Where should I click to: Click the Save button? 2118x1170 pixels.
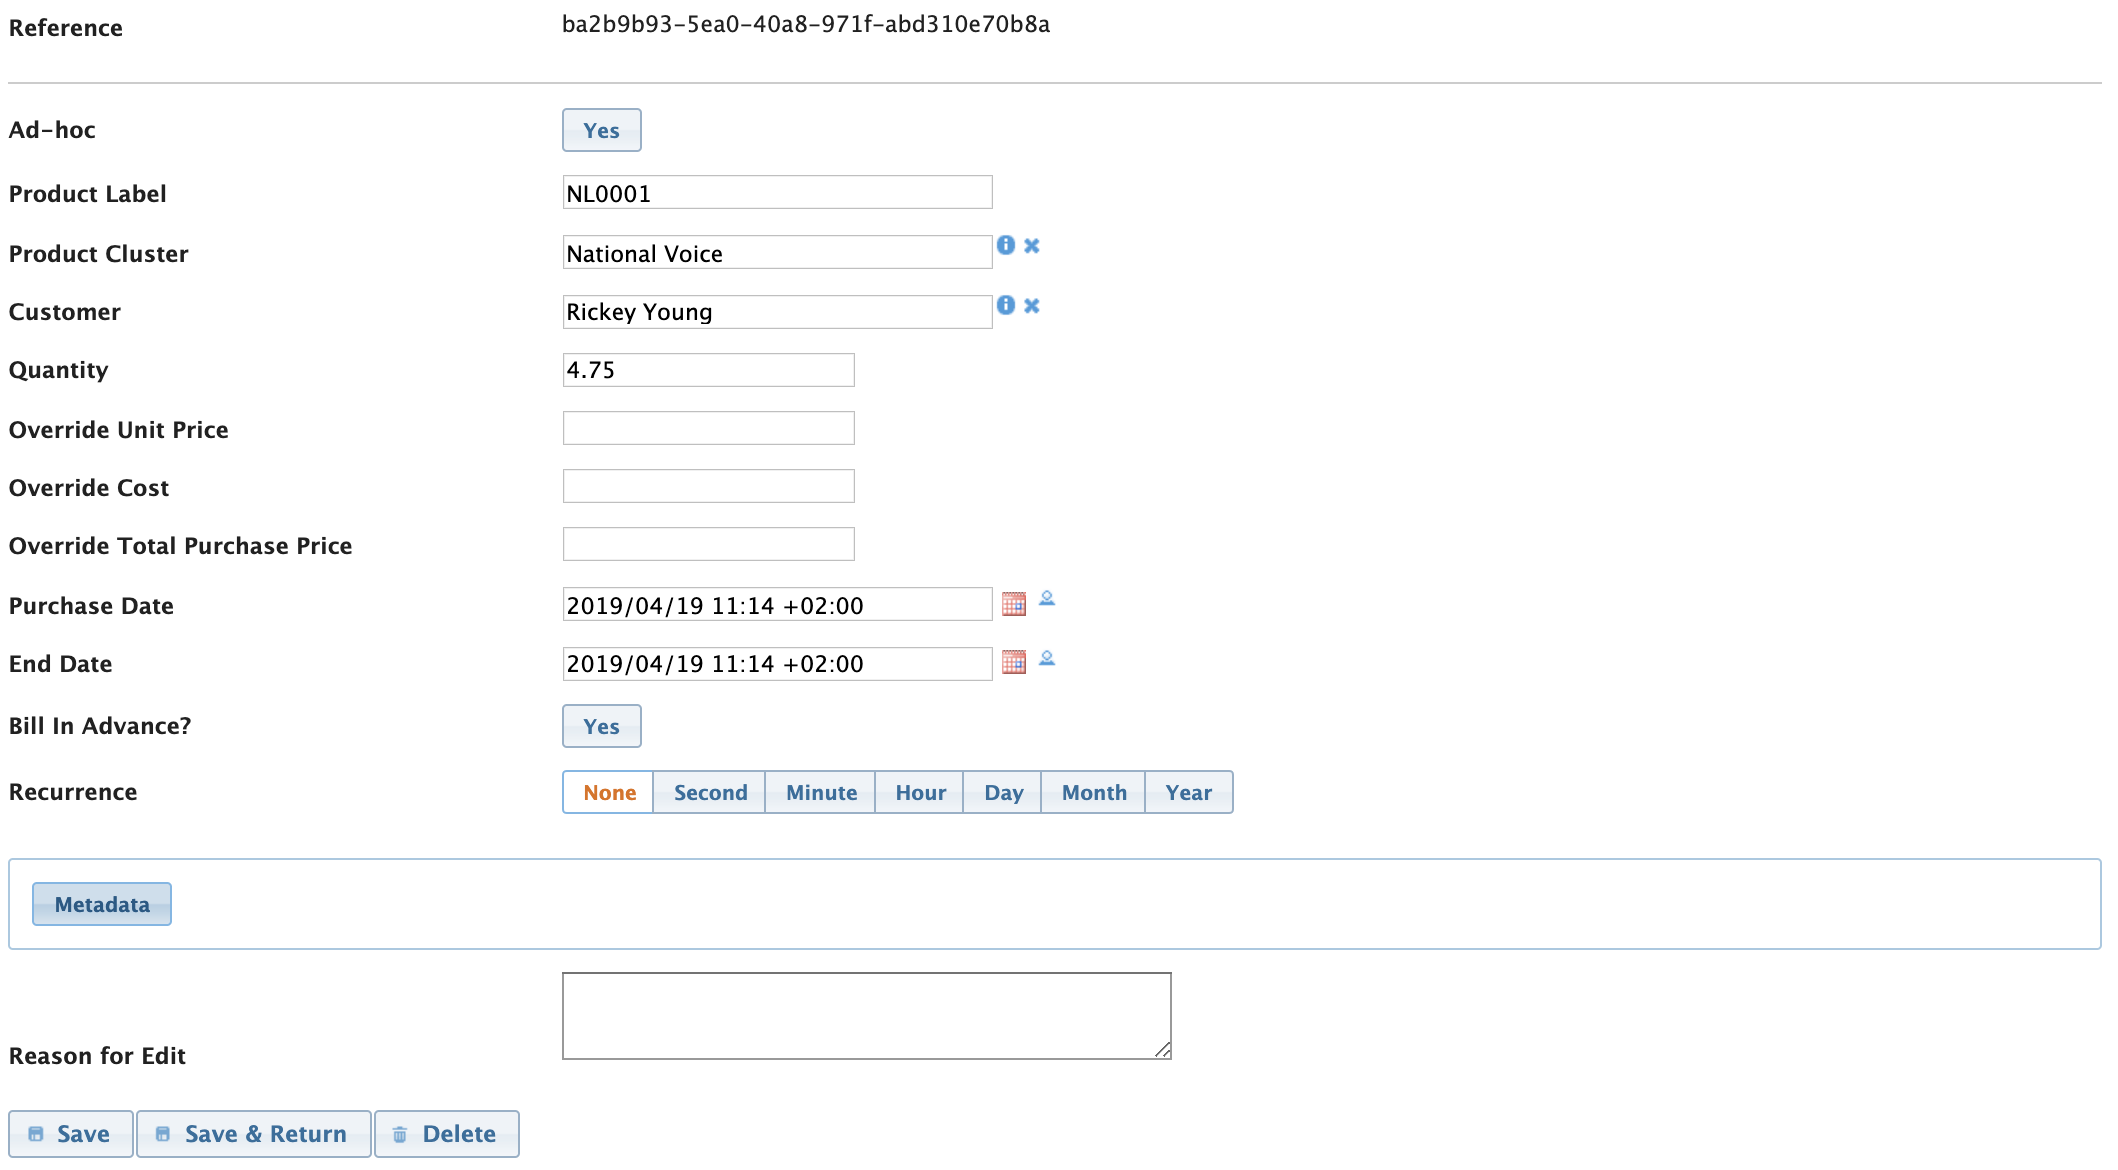[x=70, y=1133]
